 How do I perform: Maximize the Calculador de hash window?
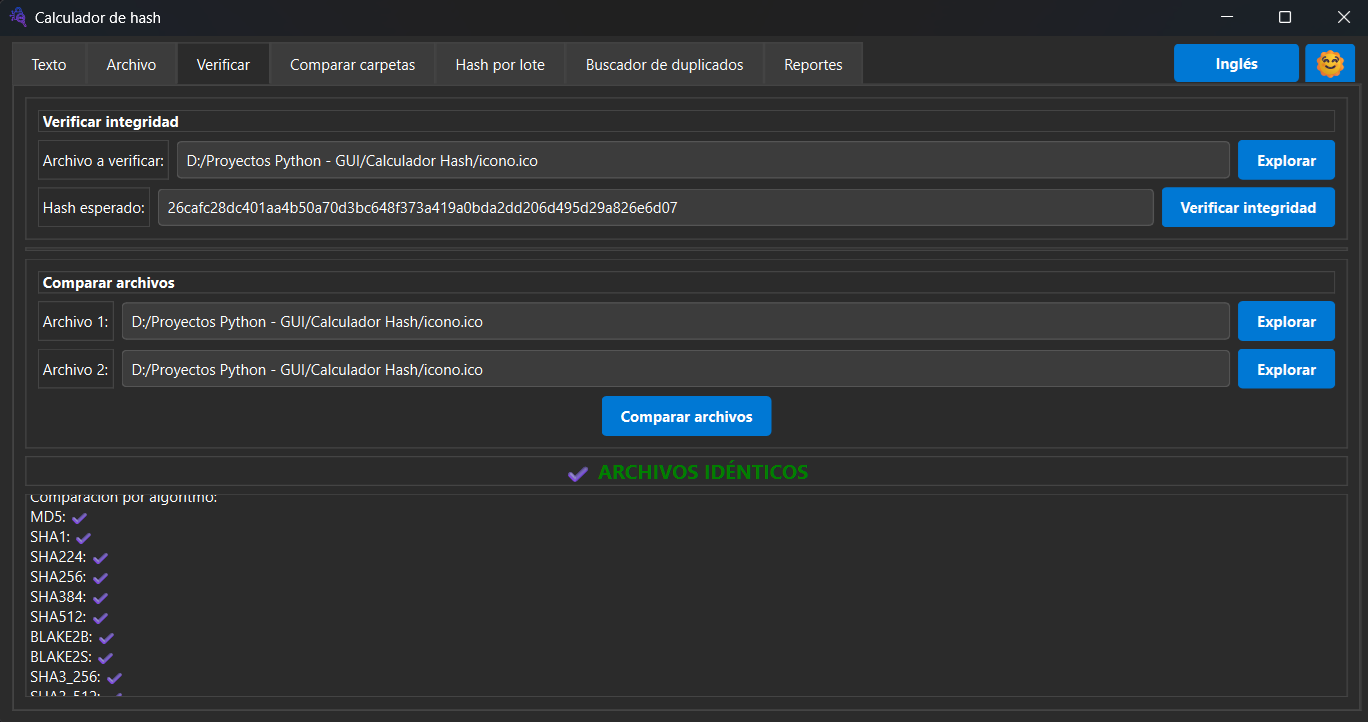coord(1285,17)
